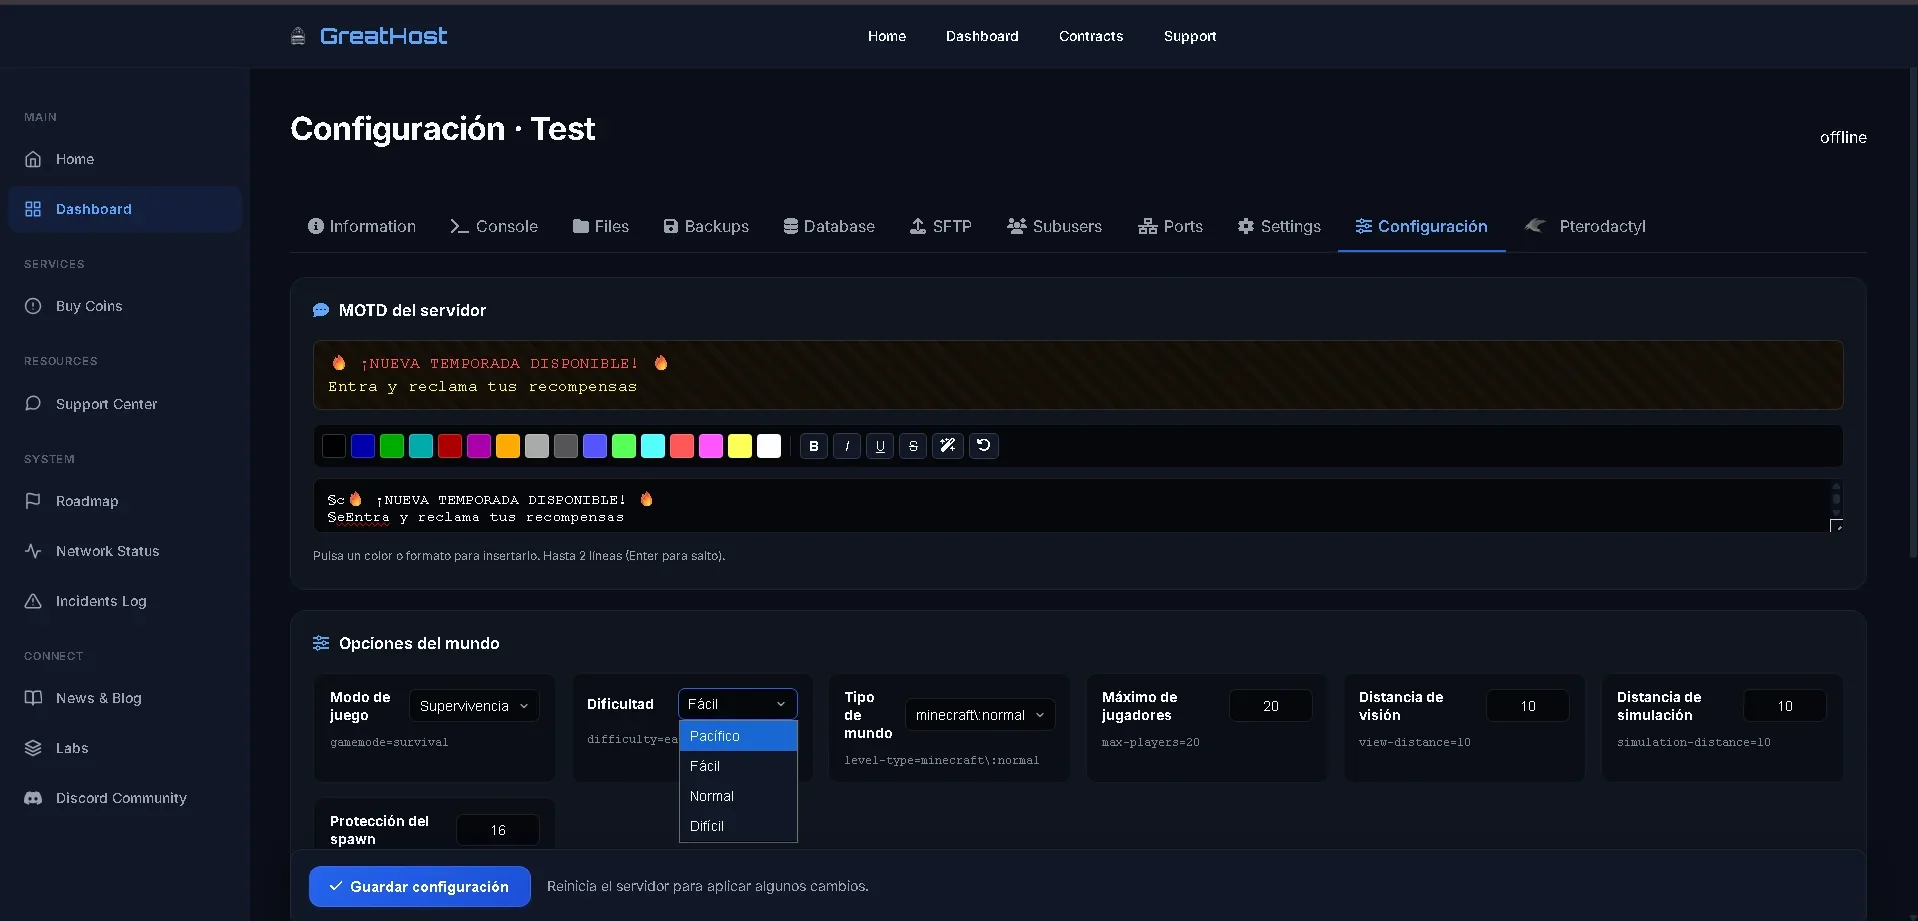Screen dimensions: 1918x921
Task: Open Home in the left sidebar
Action: point(75,159)
